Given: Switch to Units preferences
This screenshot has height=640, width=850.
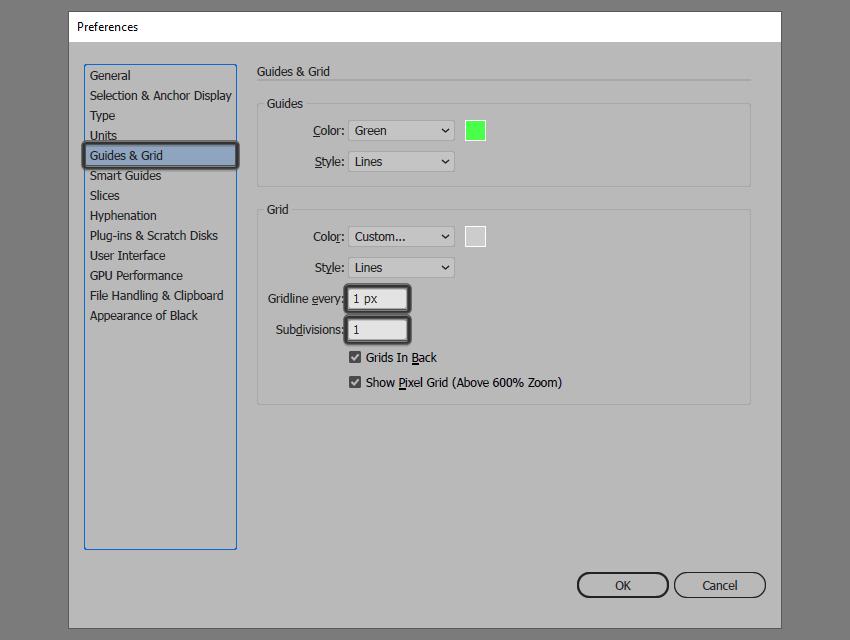Looking at the screenshot, I should coord(103,135).
